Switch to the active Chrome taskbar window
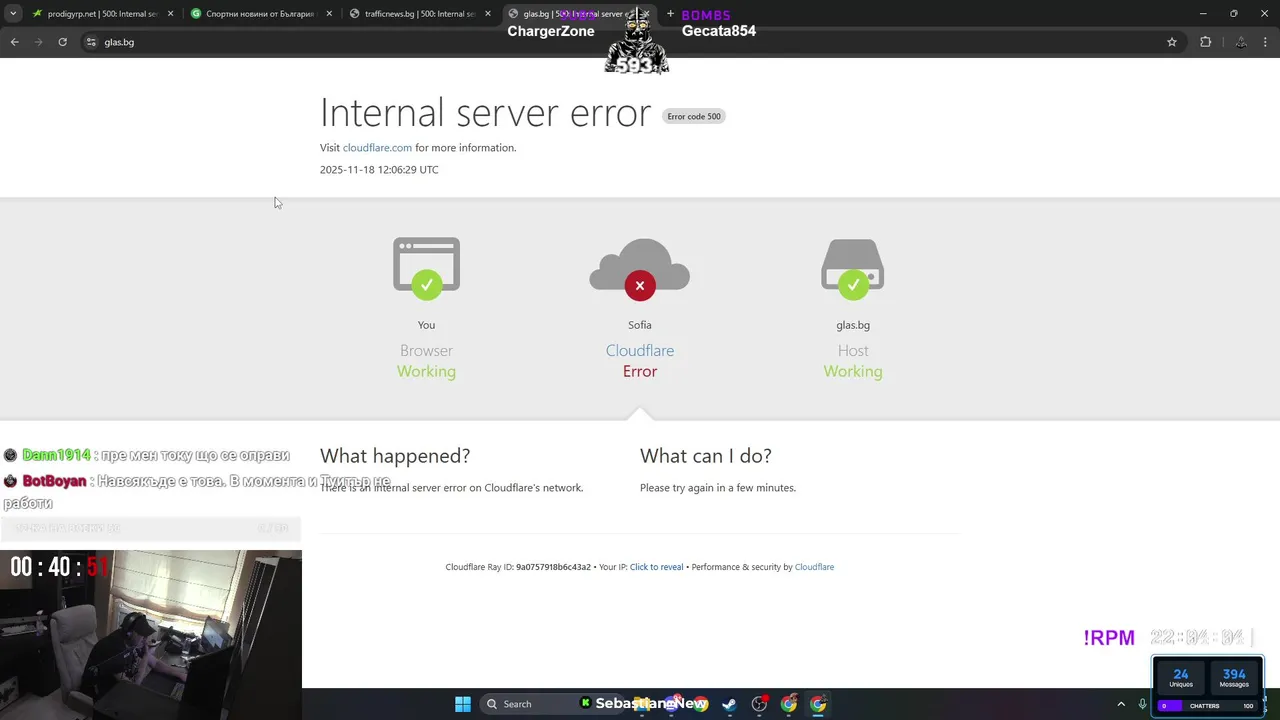The image size is (1280, 720). click(x=818, y=704)
